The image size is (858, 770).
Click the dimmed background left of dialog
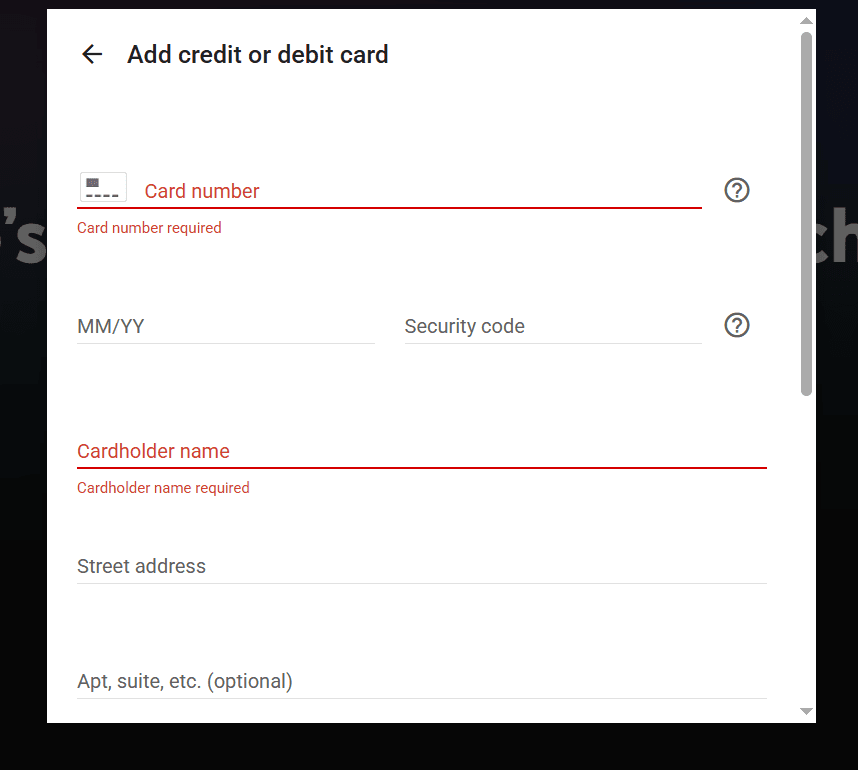[23, 383]
